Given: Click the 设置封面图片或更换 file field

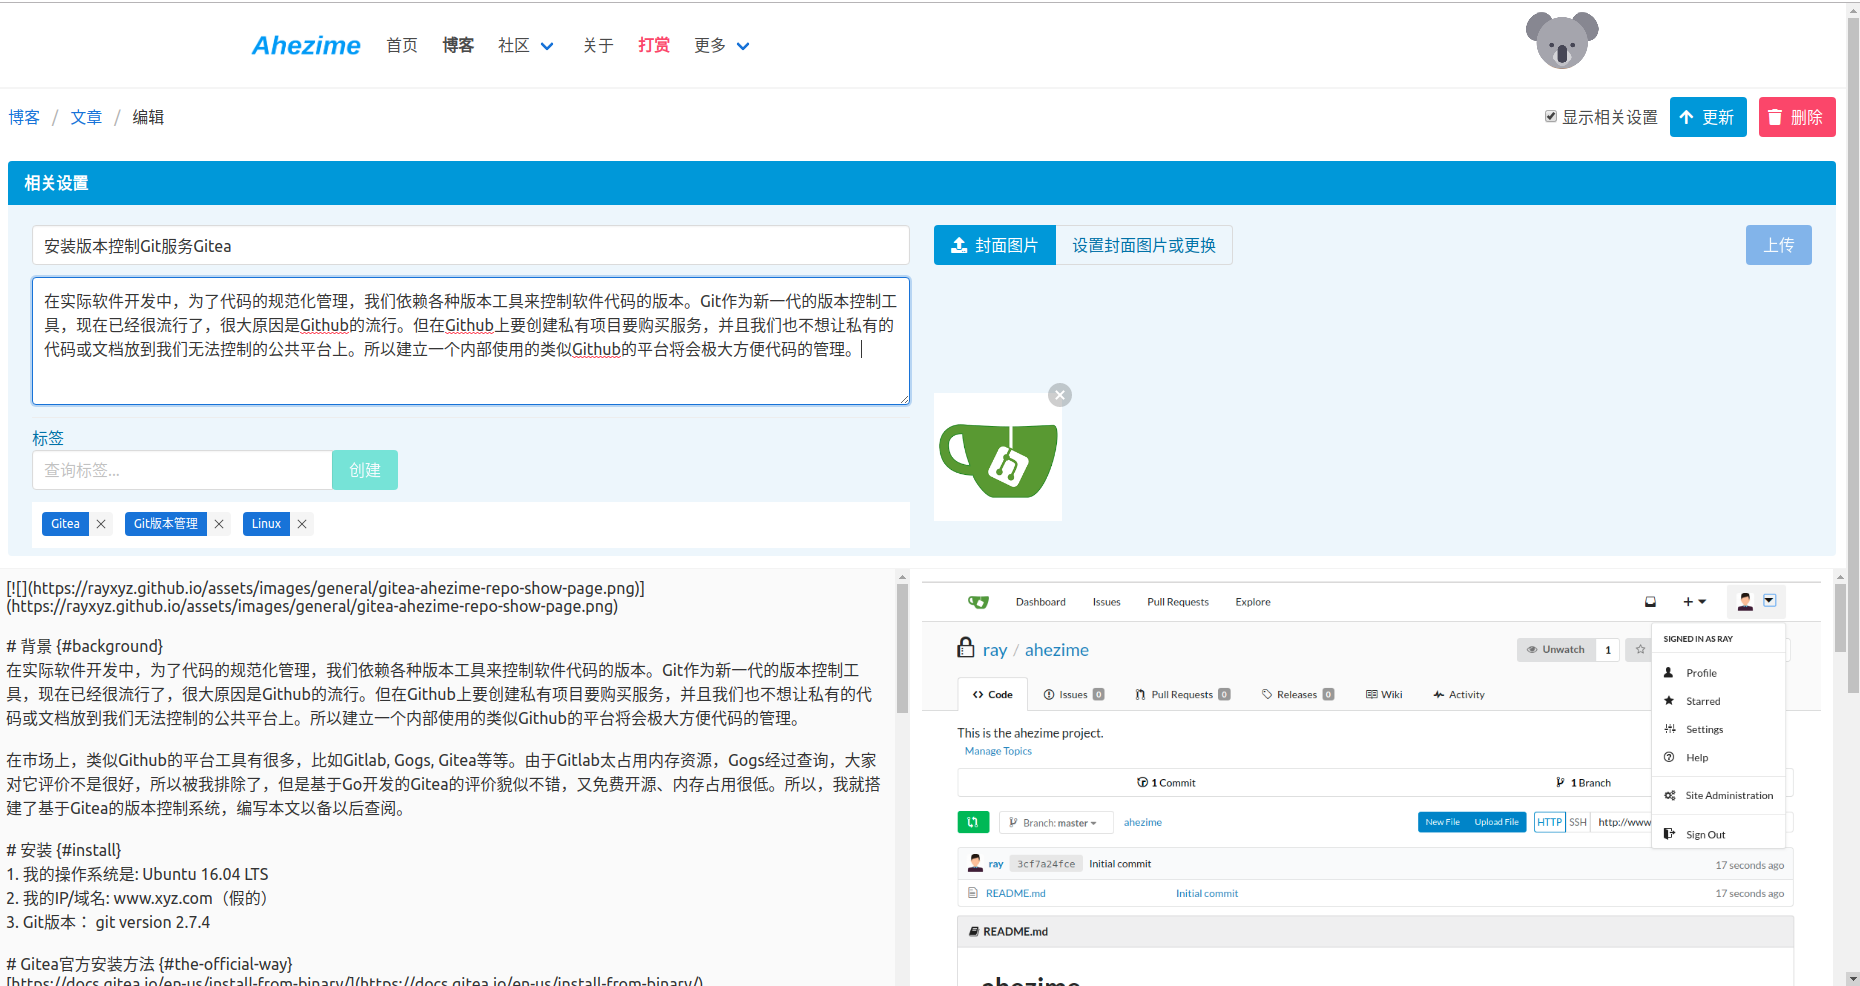Looking at the screenshot, I should click(x=1144, y=245).
